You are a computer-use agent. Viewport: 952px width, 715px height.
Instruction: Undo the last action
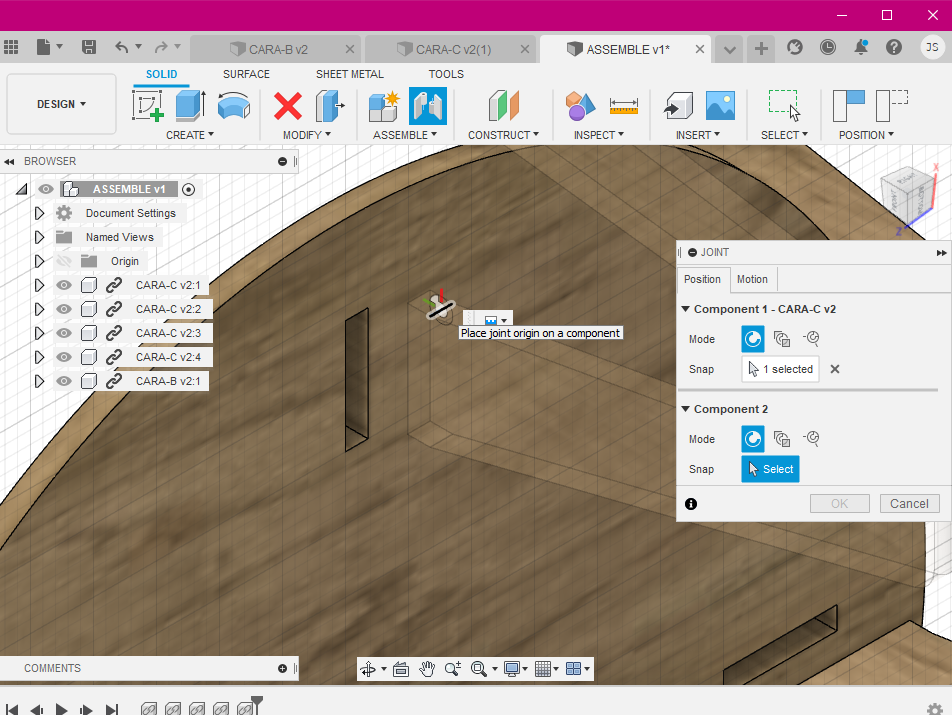[121, 47]
